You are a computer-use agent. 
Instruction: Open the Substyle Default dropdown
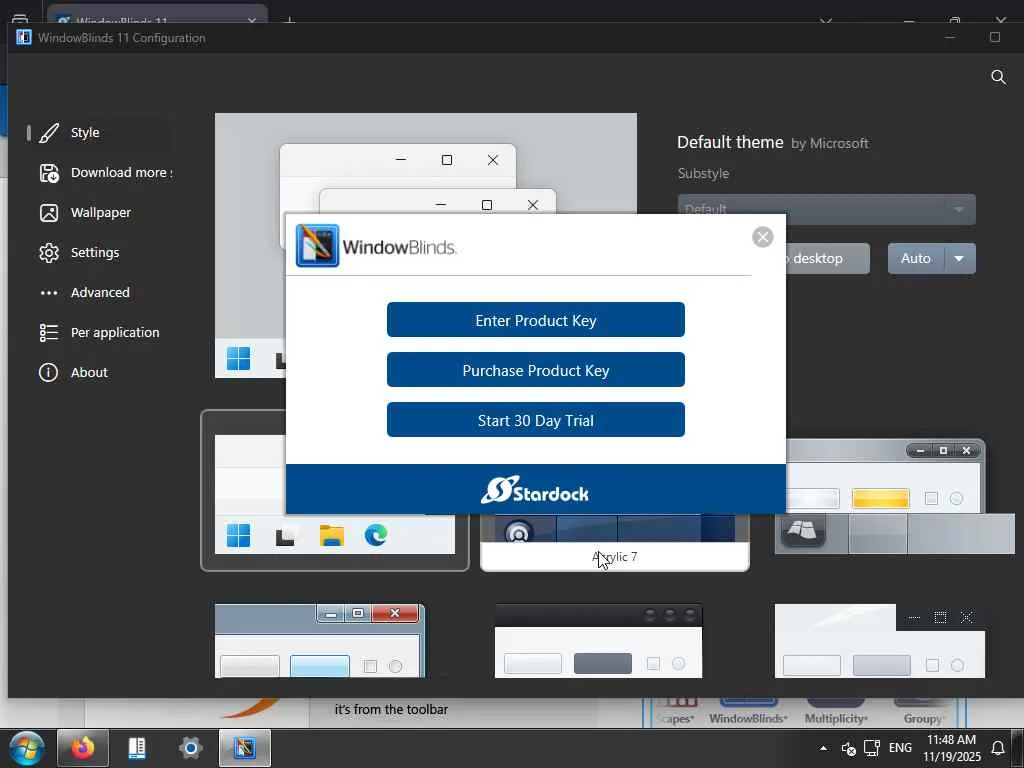(x=826, y=209)
